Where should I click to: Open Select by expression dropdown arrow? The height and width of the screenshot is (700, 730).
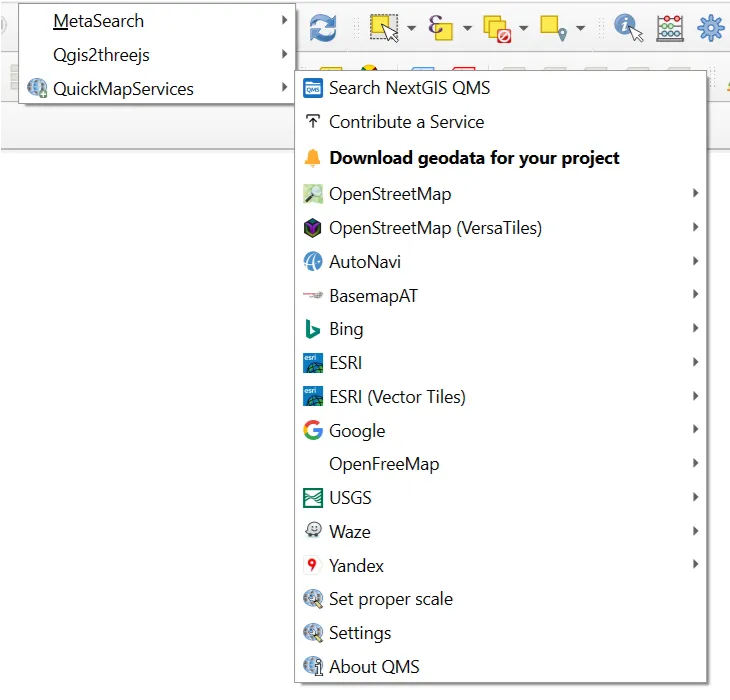[x=467, y=28]
